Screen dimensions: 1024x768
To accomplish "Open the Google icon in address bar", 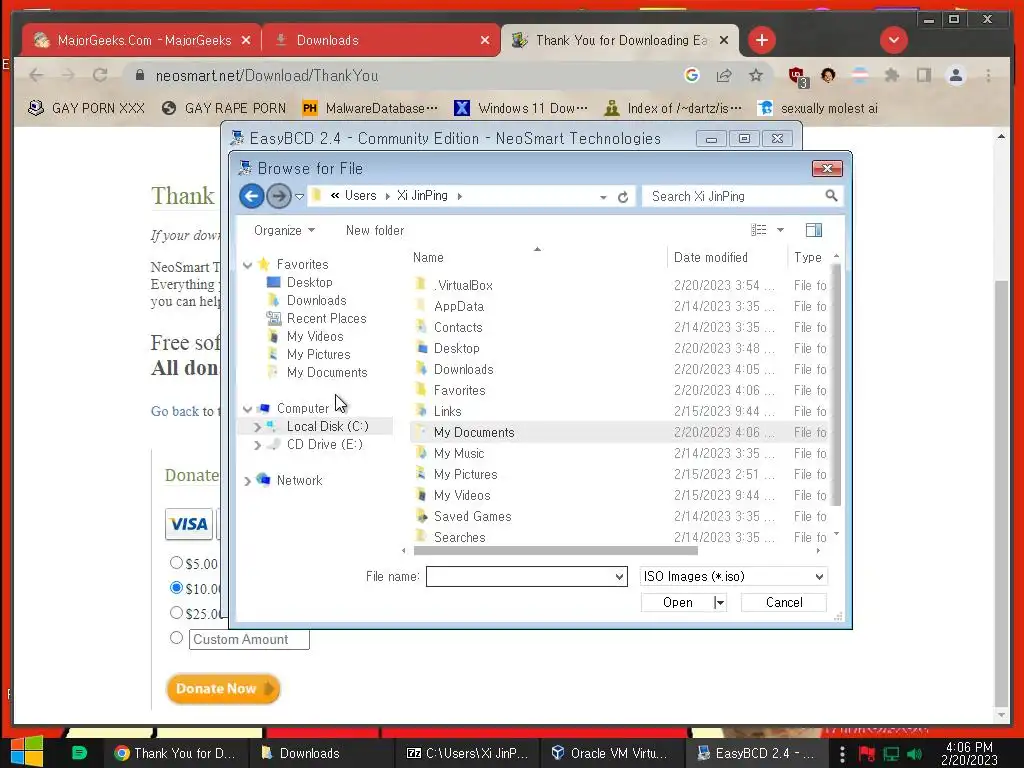I will [692, 75].
